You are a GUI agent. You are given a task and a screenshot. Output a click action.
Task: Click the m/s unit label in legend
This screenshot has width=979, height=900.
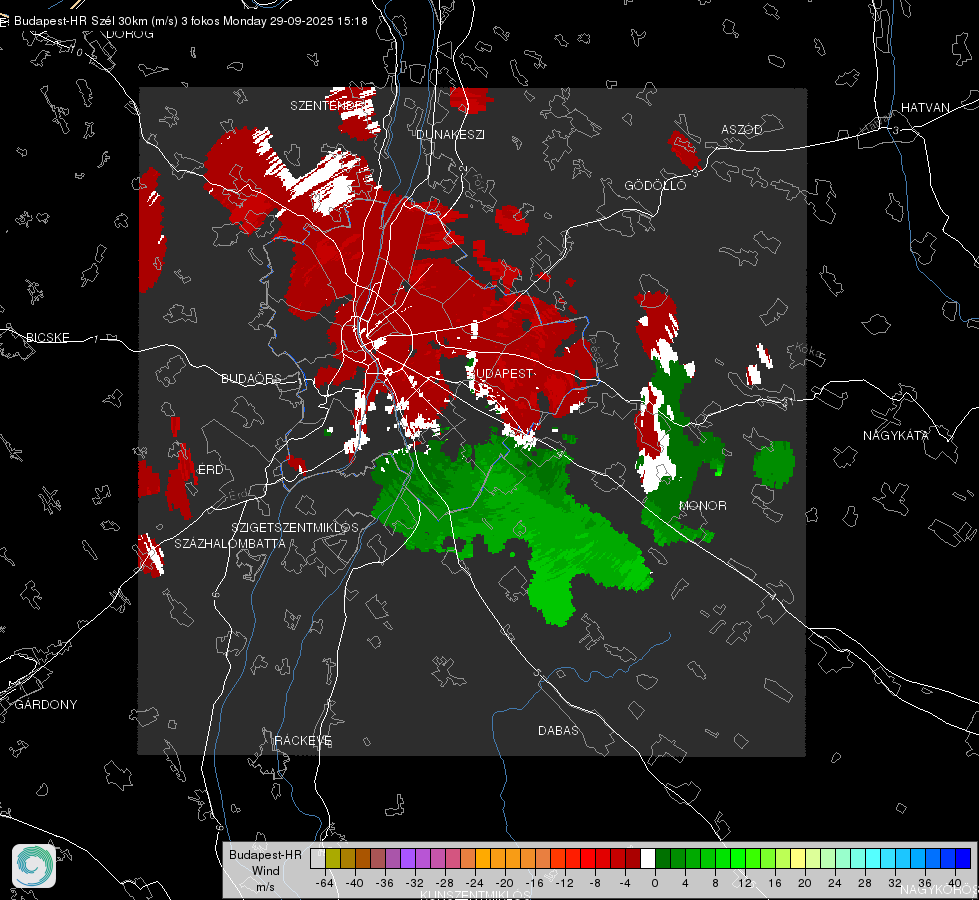(265, 886)
